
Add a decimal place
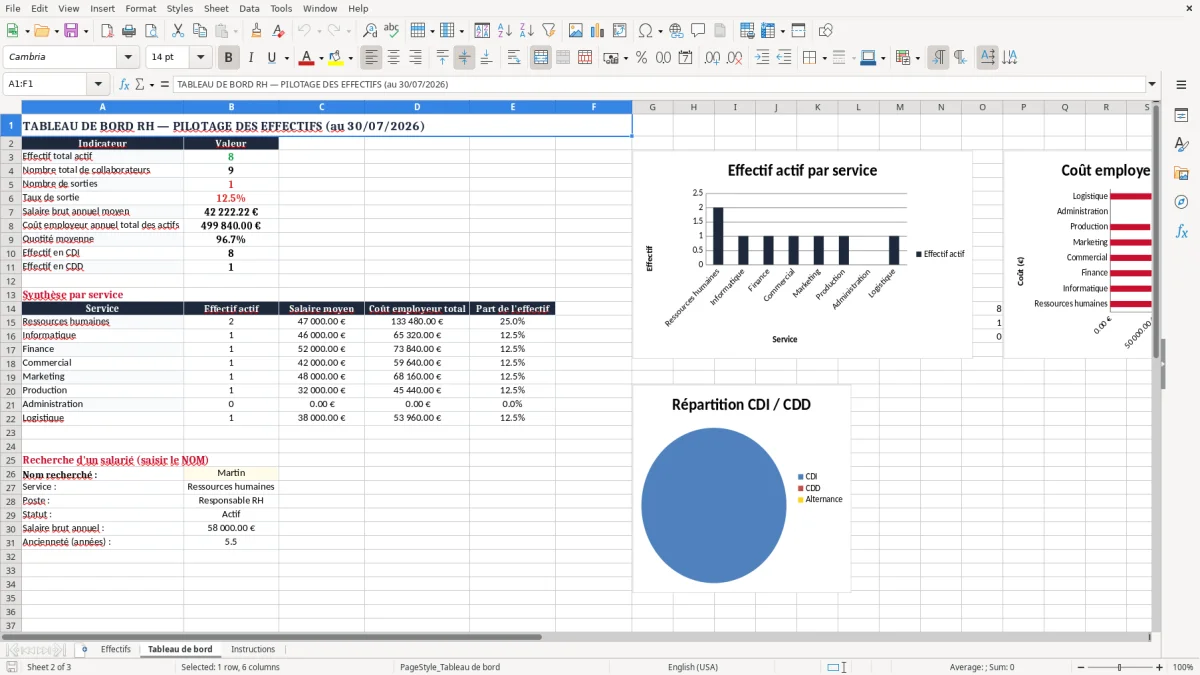coord(712,58)
